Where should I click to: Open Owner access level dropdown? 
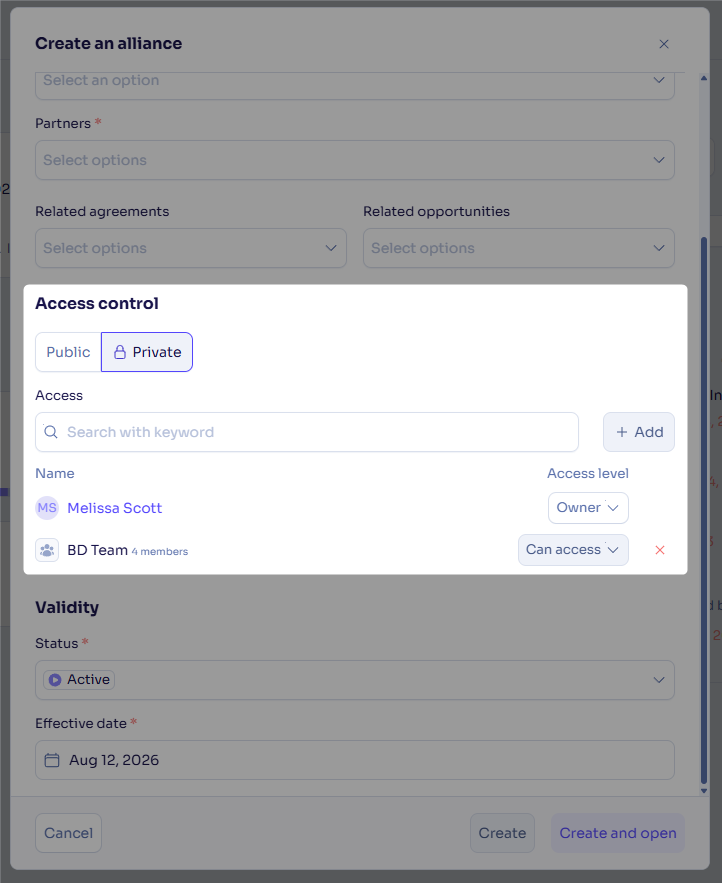pos(588,508)
